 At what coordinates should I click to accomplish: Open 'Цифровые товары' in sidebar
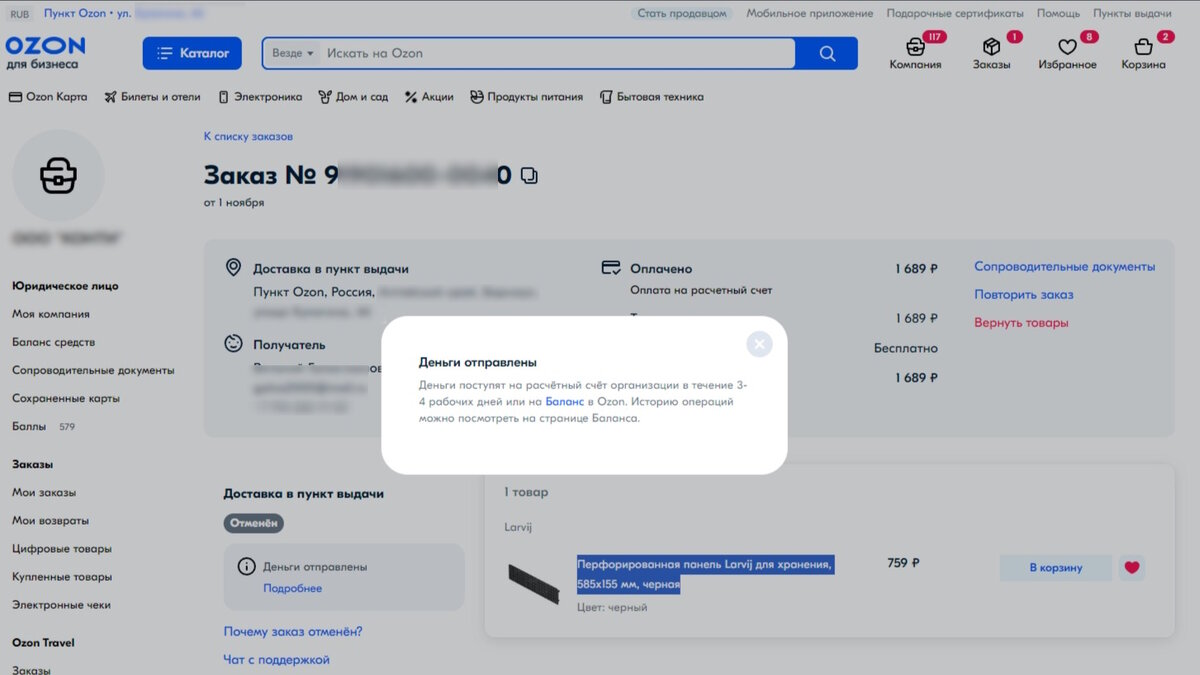[62, 548]
